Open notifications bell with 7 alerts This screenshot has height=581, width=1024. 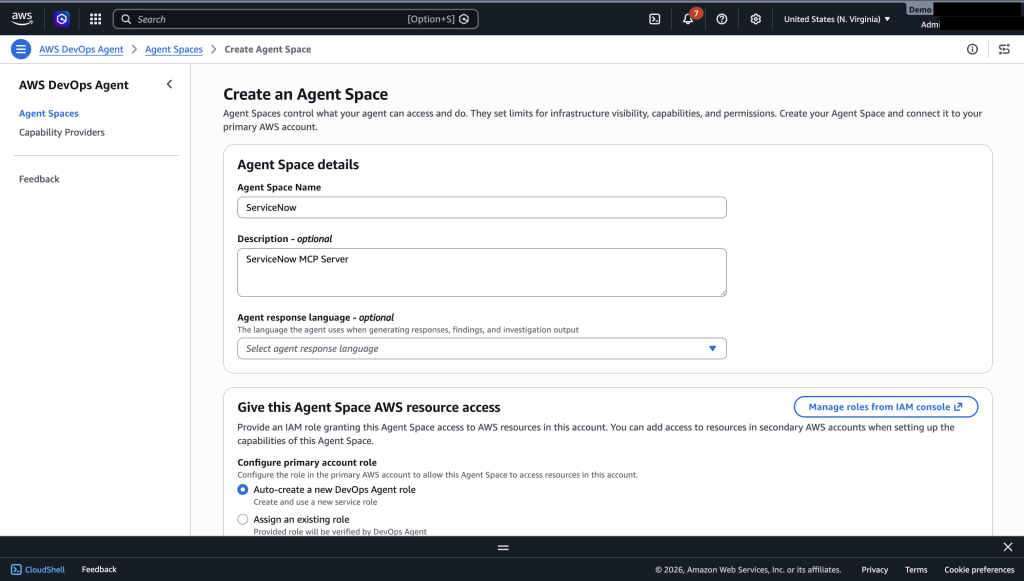pos(690,18)
